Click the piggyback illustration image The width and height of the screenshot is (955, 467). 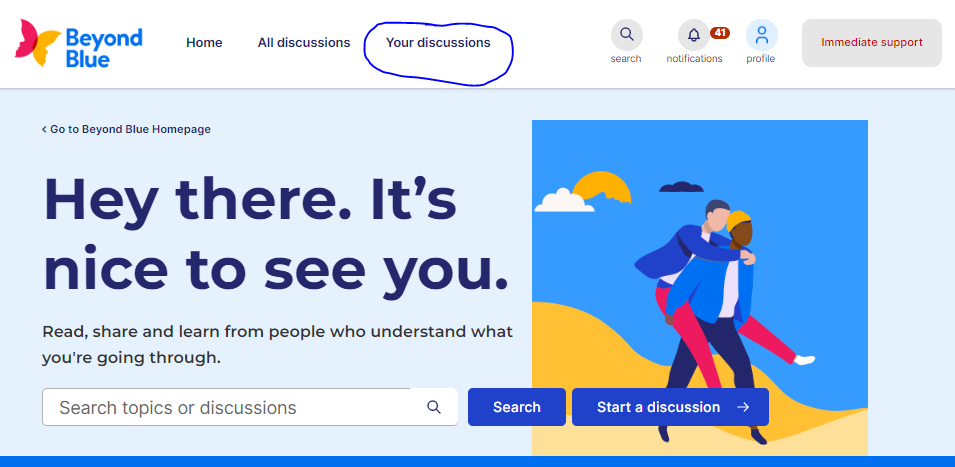click(700, 287)
